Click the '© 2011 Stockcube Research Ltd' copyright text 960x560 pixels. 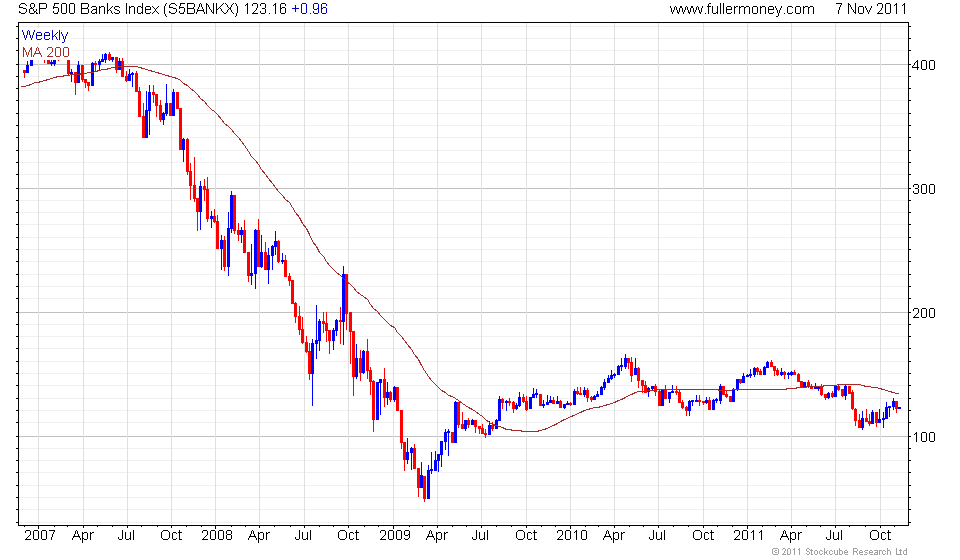point(839,552)
